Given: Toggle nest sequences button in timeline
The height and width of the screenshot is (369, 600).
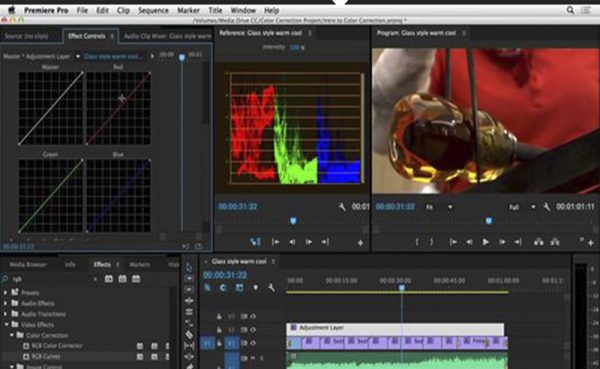Looking at the screenshot, I should coord(207,287).
